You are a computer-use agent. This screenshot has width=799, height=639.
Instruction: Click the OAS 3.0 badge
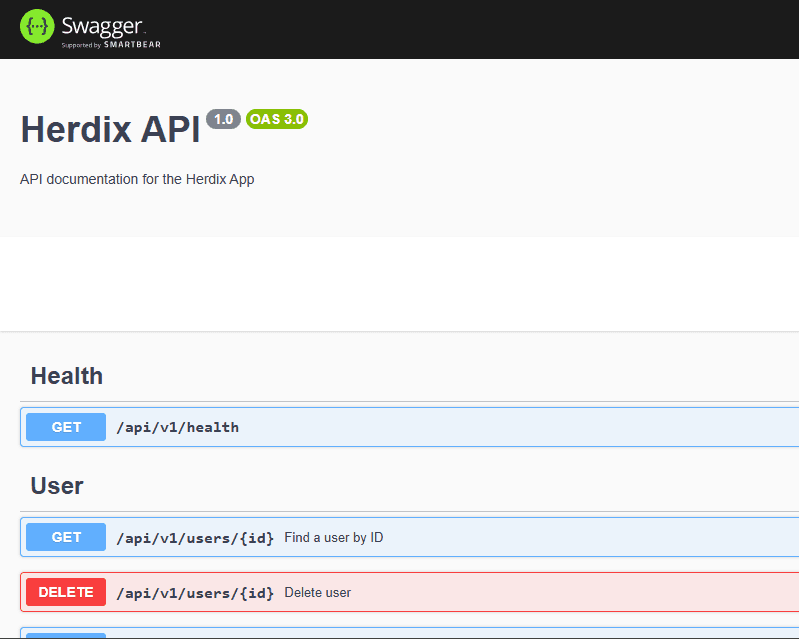[x=277, y=119]
